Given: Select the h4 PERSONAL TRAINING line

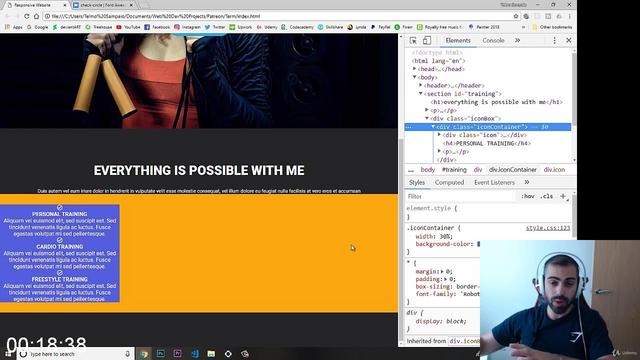Looking at the screenshot, I should pos(487,143).
